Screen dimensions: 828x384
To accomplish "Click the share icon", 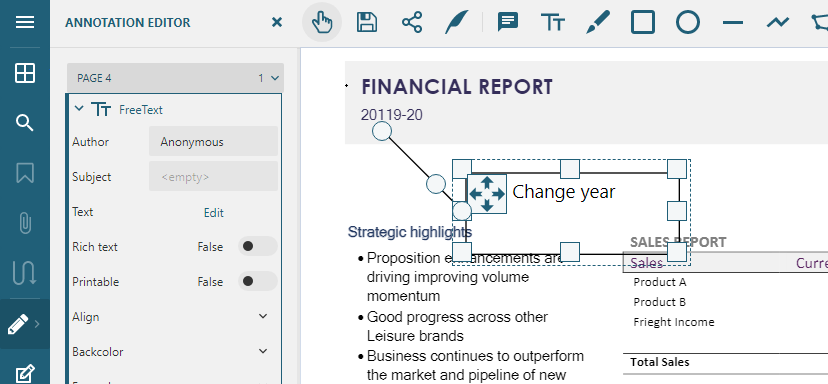I will coord(412,23).
